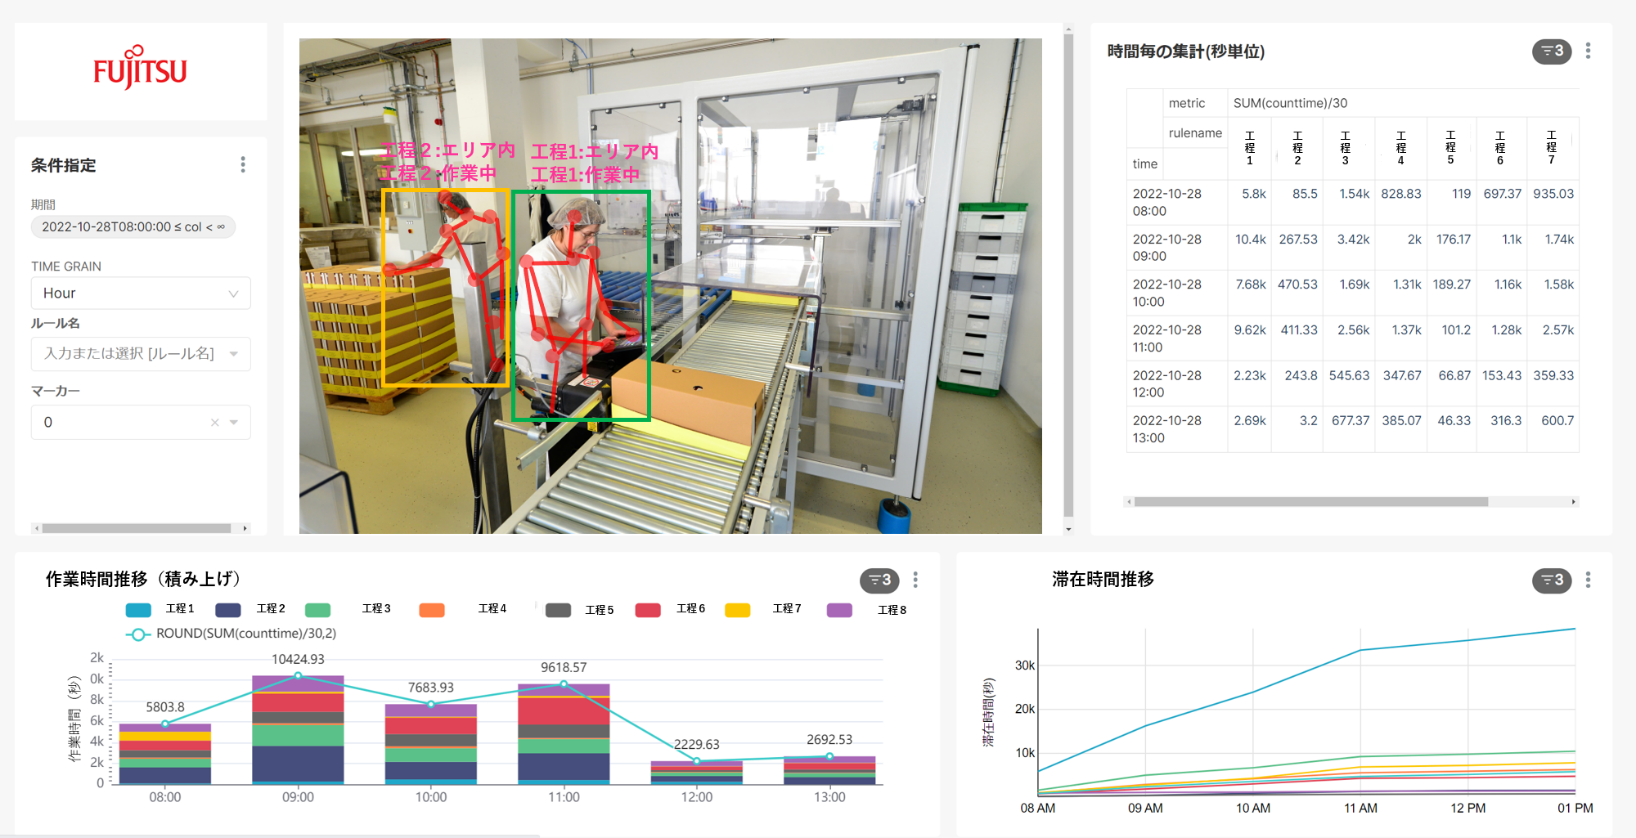Click filter badge on 作業時間推移 chart

879,580
